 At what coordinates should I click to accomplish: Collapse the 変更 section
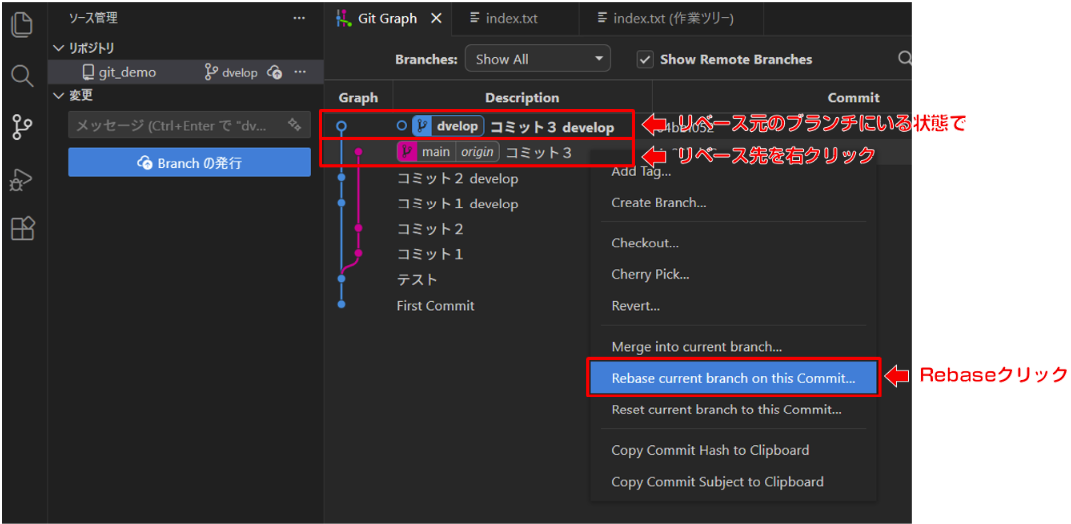58,96
